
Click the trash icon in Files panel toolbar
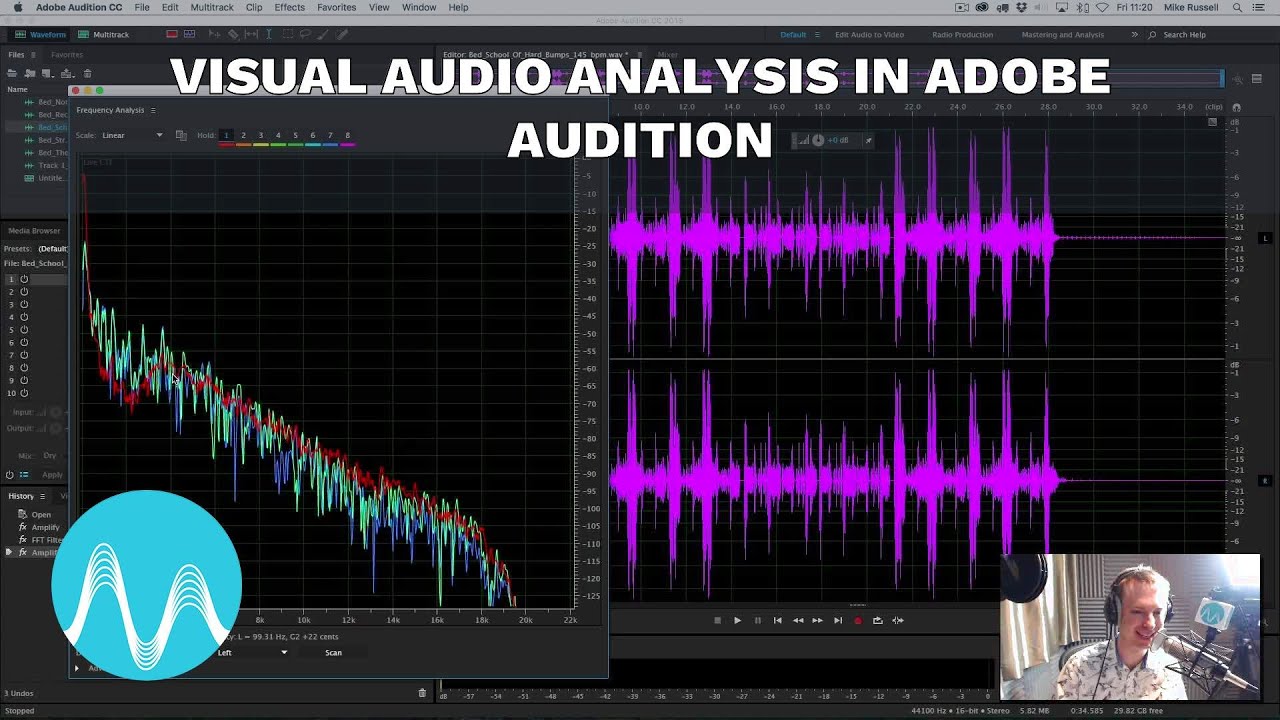tap(87, 73)
